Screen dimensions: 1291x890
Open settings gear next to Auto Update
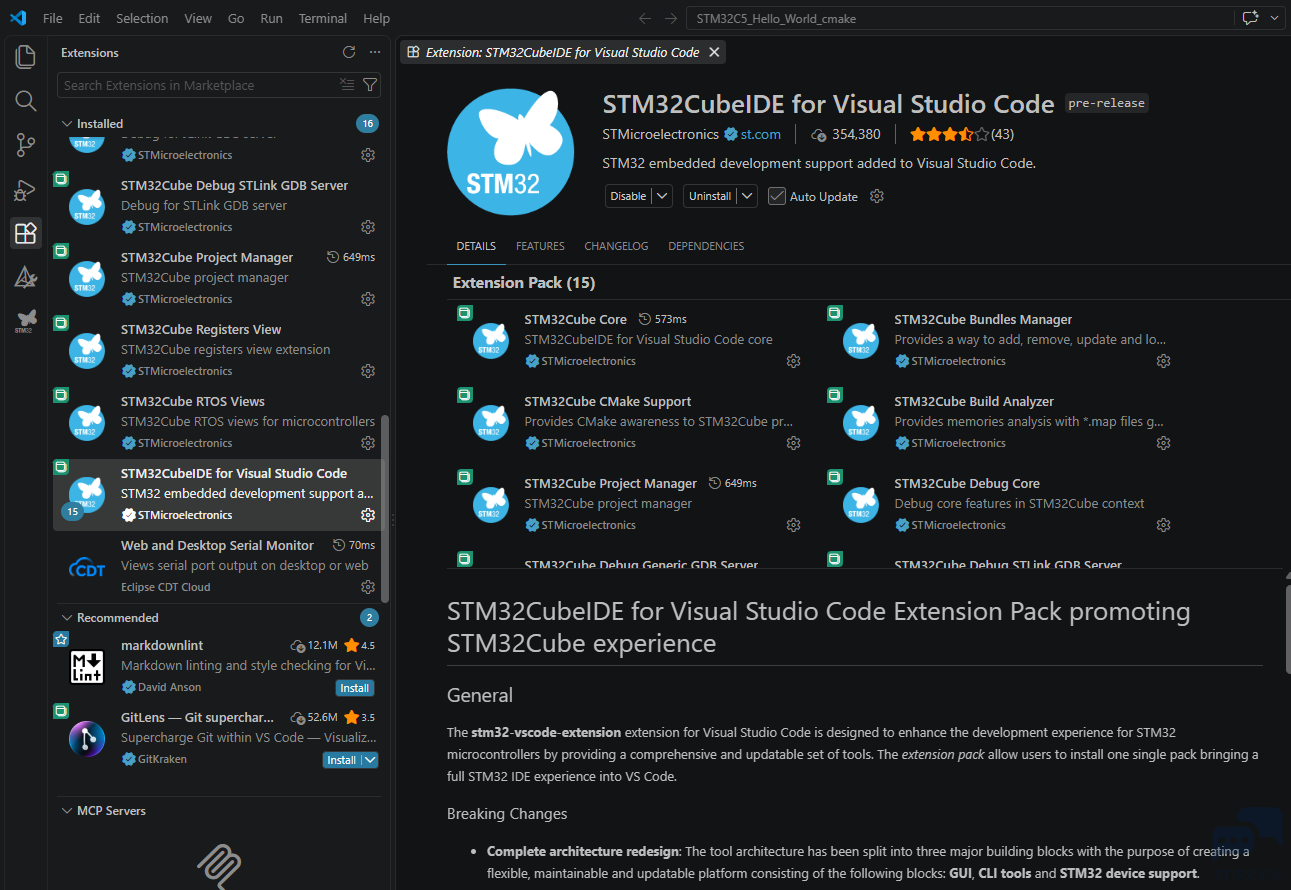click(877, 196)
